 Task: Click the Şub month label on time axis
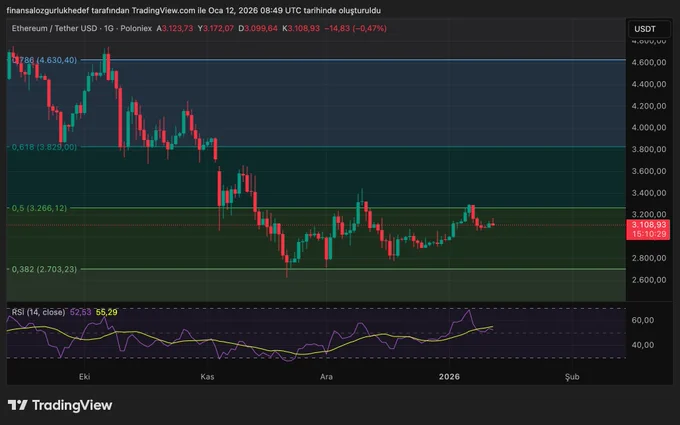pos(572,376)
